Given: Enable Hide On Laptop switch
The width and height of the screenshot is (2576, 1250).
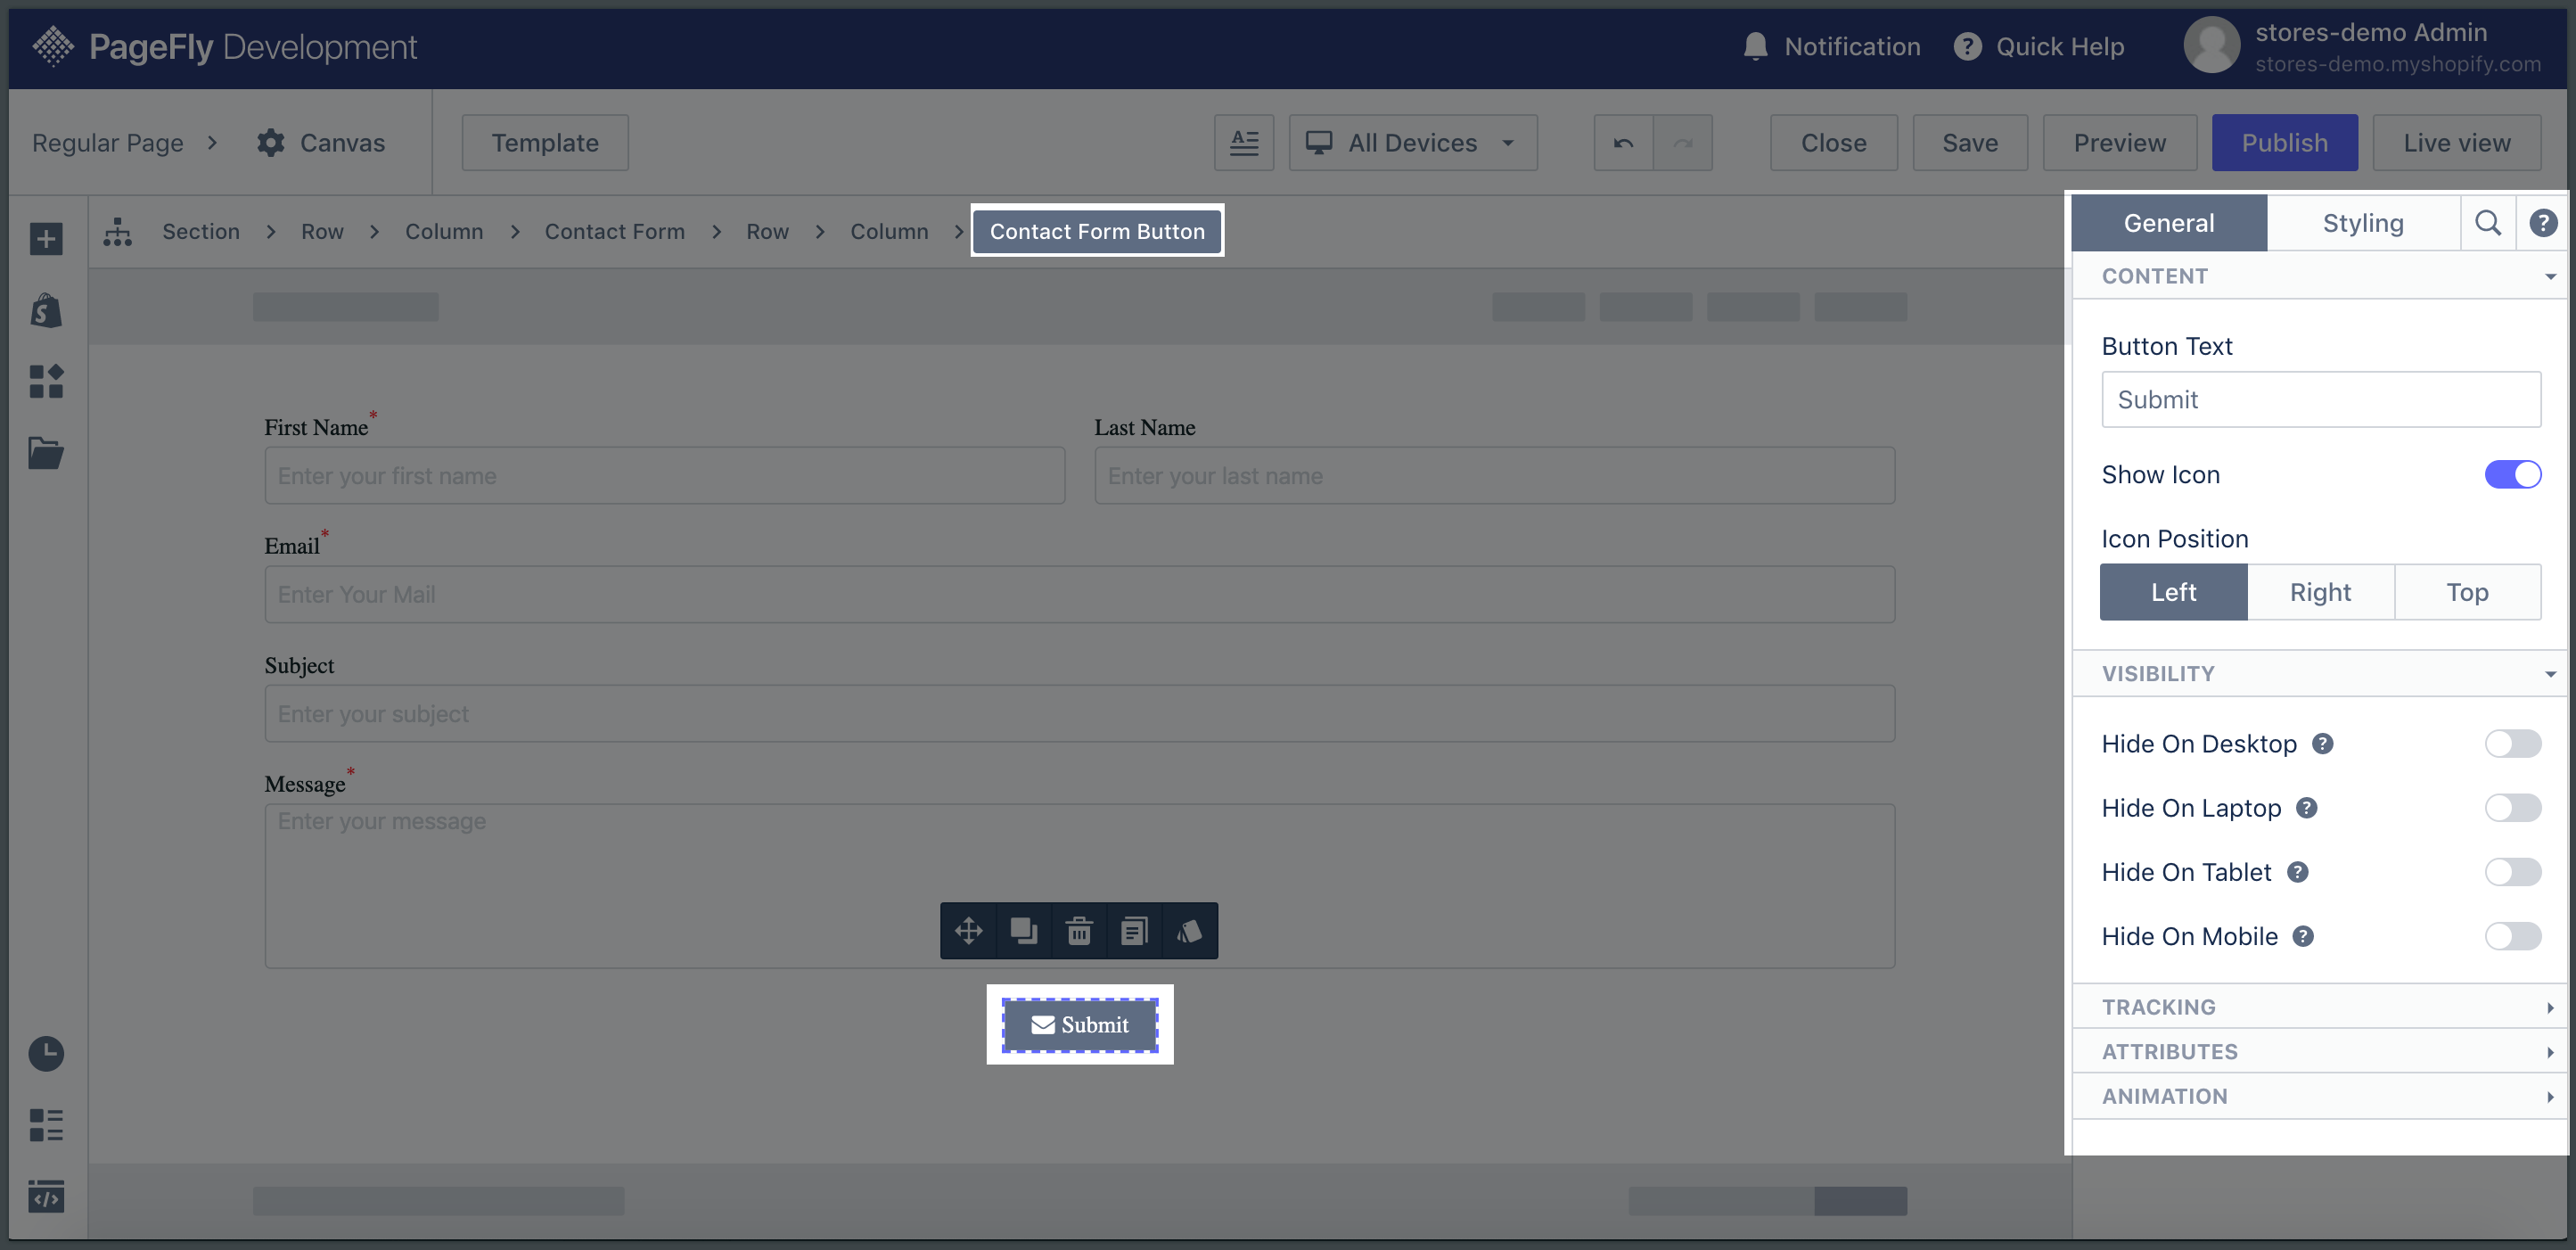Looking at the screenshot, I should pos(2512,808).
